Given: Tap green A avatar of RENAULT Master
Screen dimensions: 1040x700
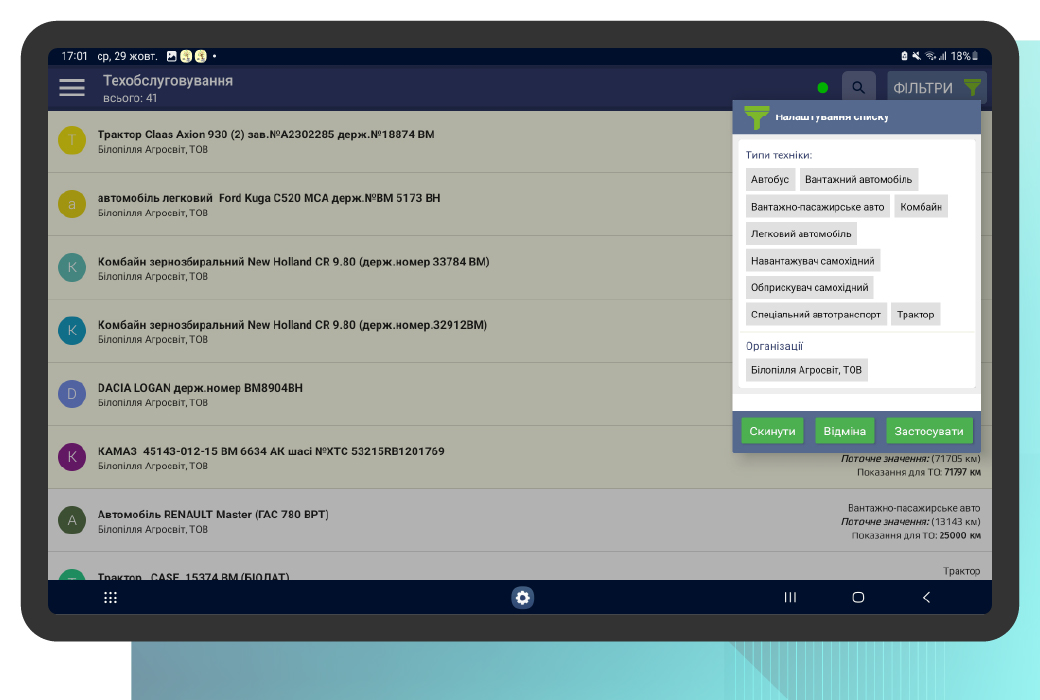Looking at the screenshot, I should [71, 520].
